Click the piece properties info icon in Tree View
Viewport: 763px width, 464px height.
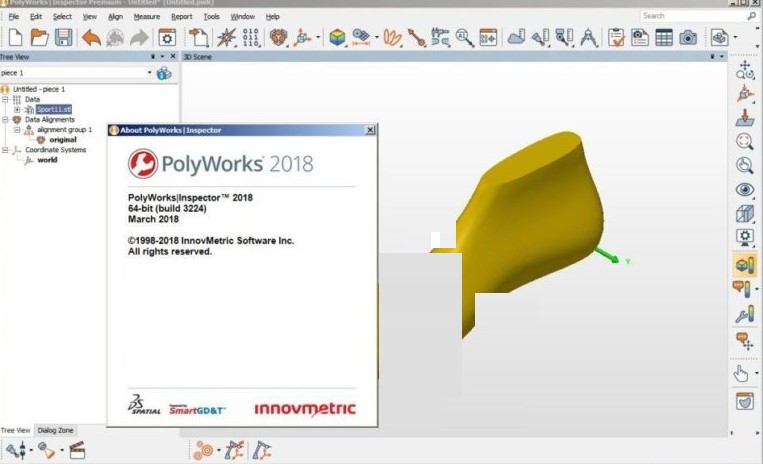[x=164, y=73]
